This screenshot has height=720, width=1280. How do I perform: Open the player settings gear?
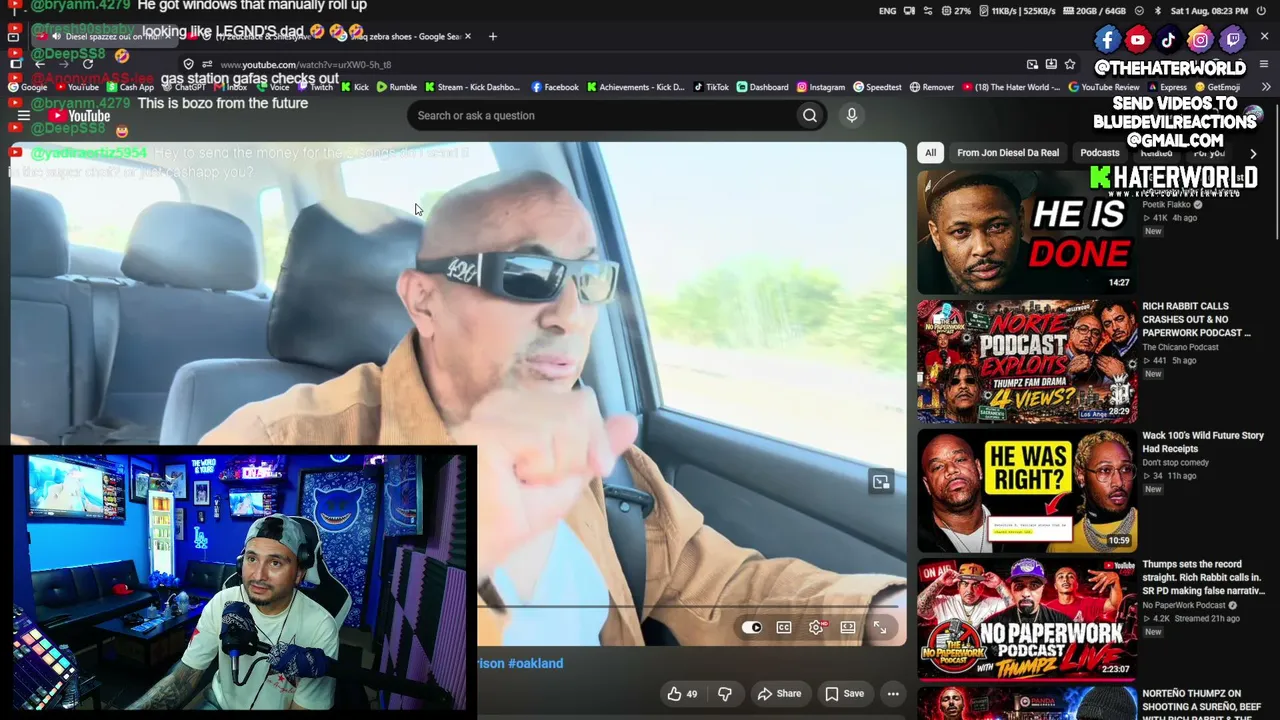pos(816,628)
